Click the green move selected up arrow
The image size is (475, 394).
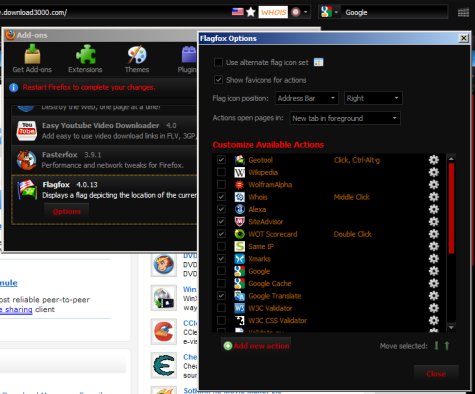tap(447, 346)
